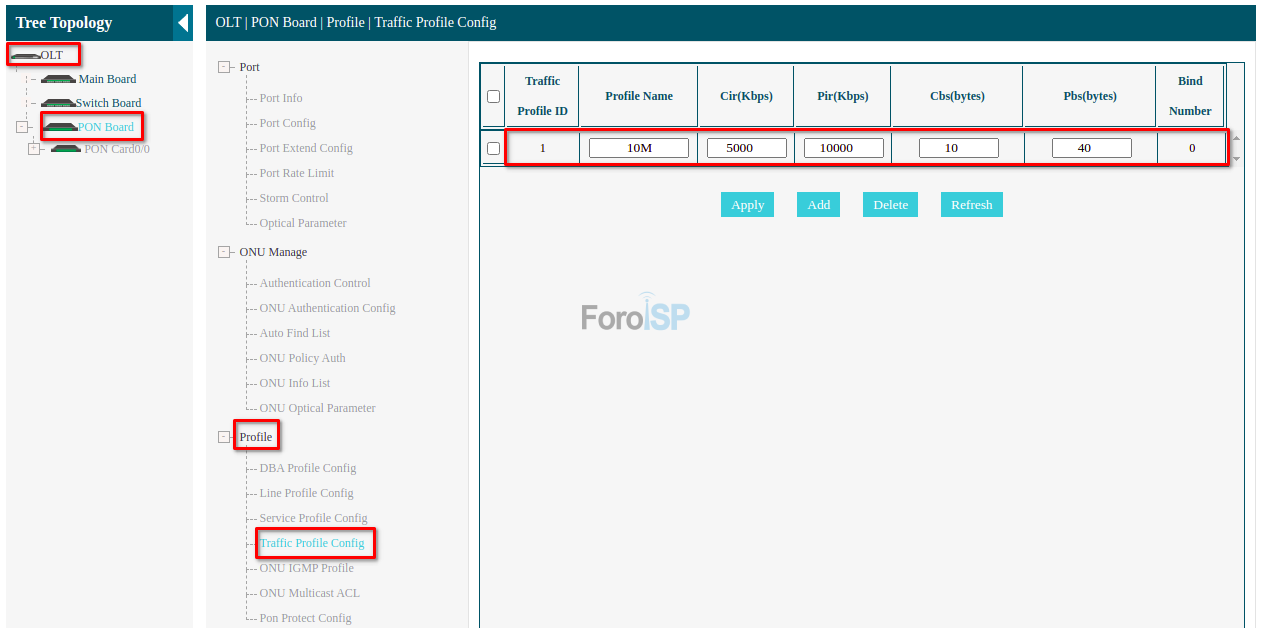This screenshot has width=1273, height=628.
Task: Open Line Profile Config page
Action: 306,493
